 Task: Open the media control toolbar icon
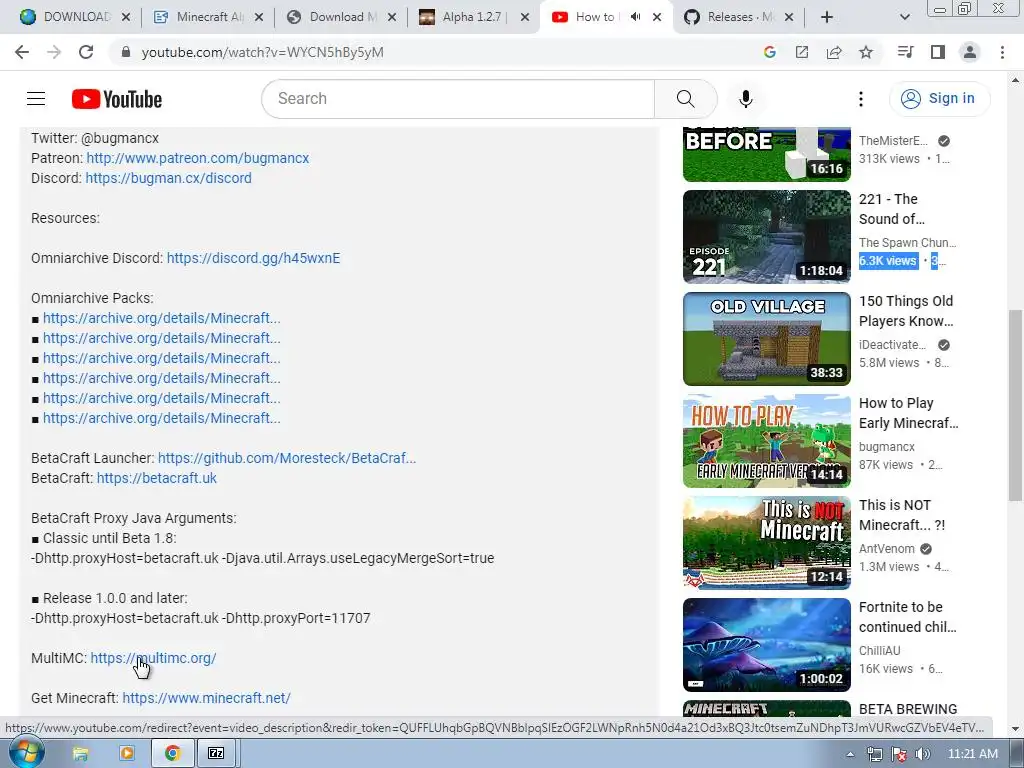point(905,52)
